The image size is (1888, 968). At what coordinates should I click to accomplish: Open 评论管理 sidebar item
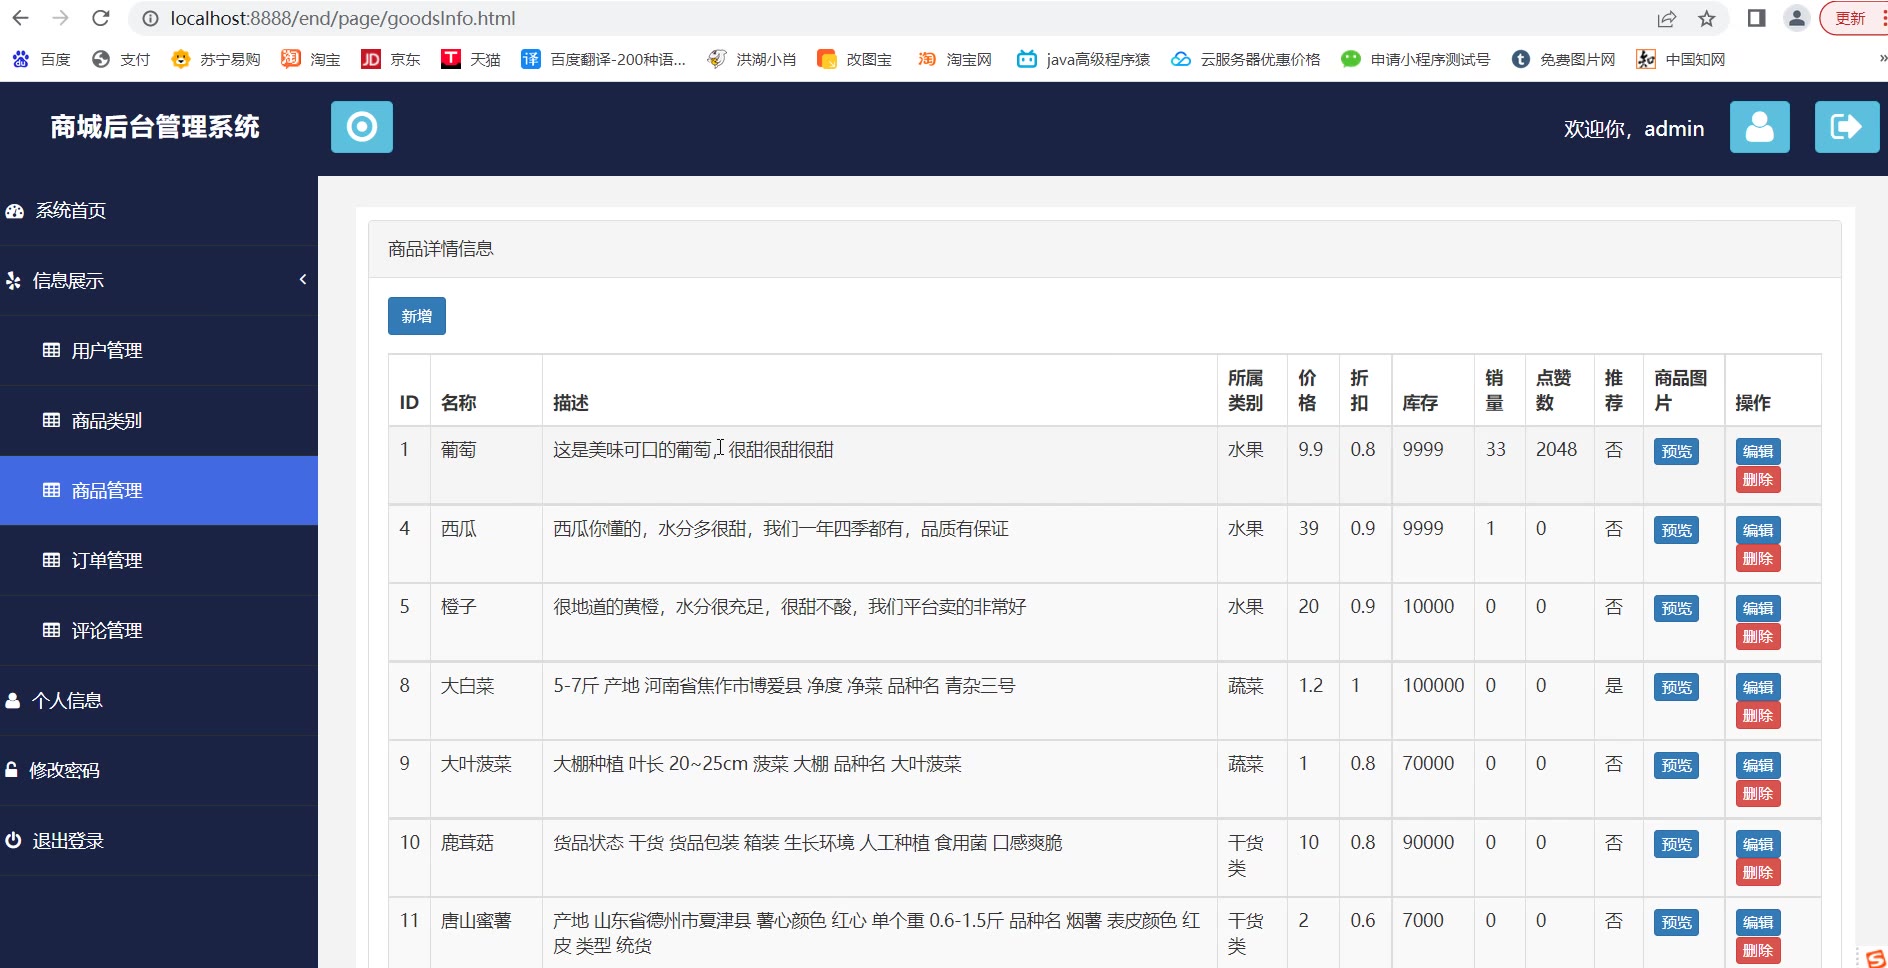[107, 630]
